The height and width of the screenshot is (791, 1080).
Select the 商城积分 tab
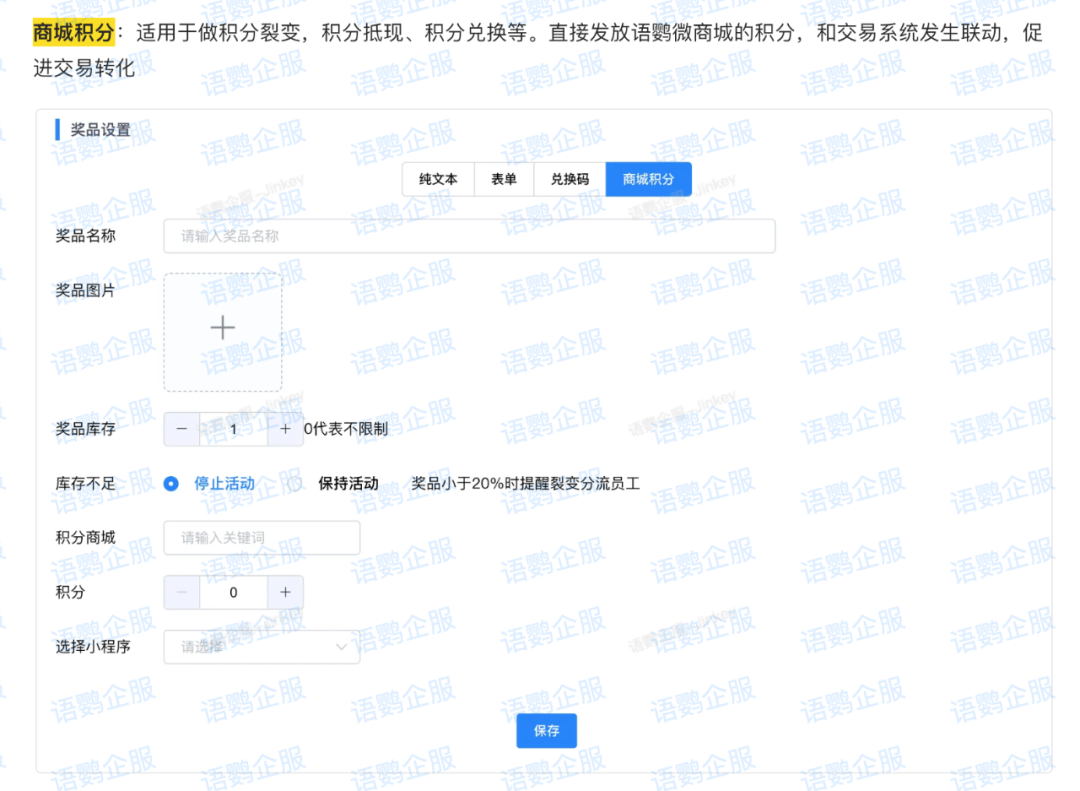click(x=648, y=179)
